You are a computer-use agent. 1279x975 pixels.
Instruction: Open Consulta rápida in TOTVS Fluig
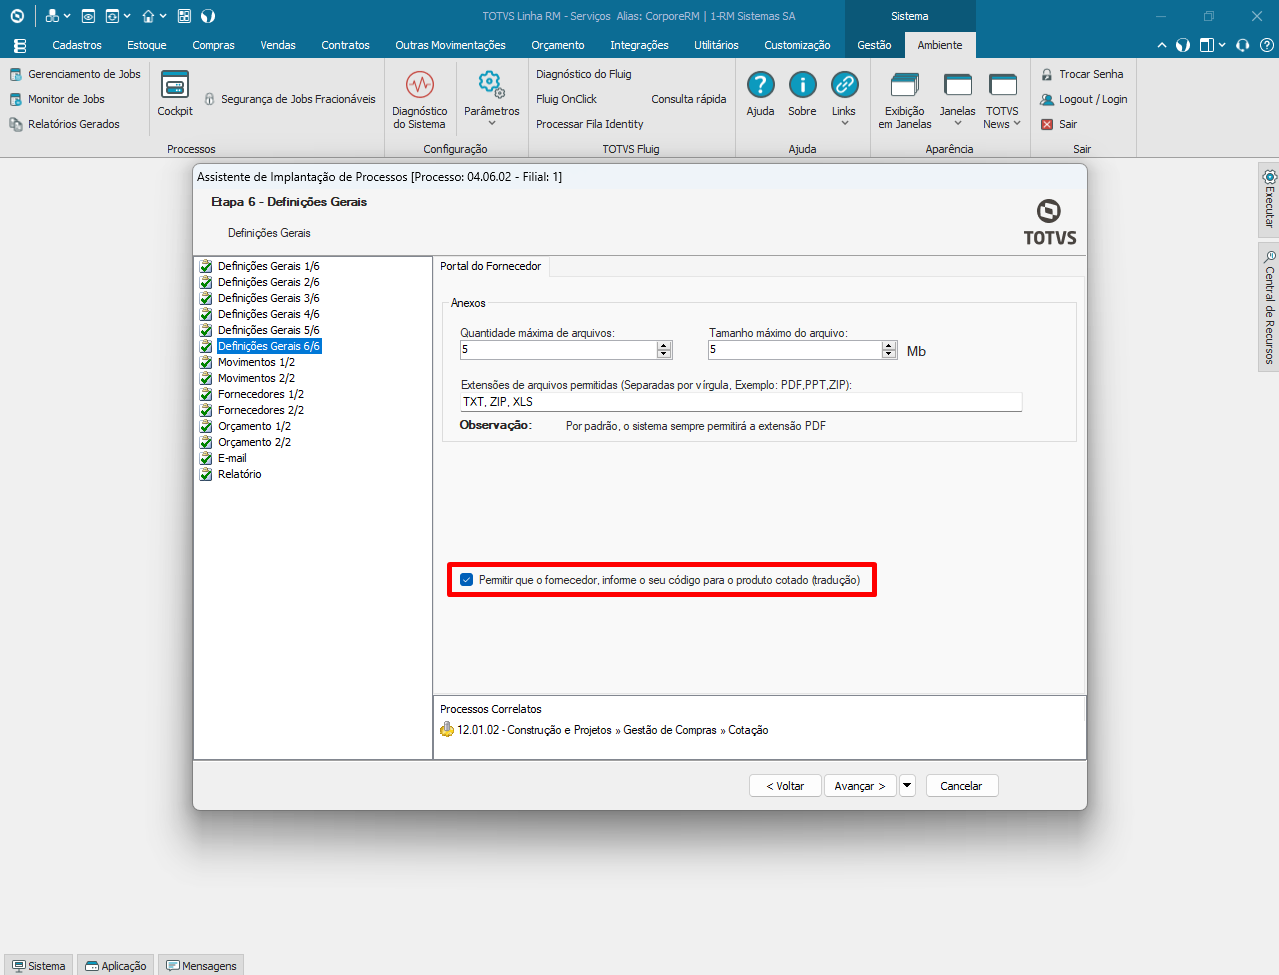coord(688,99)
